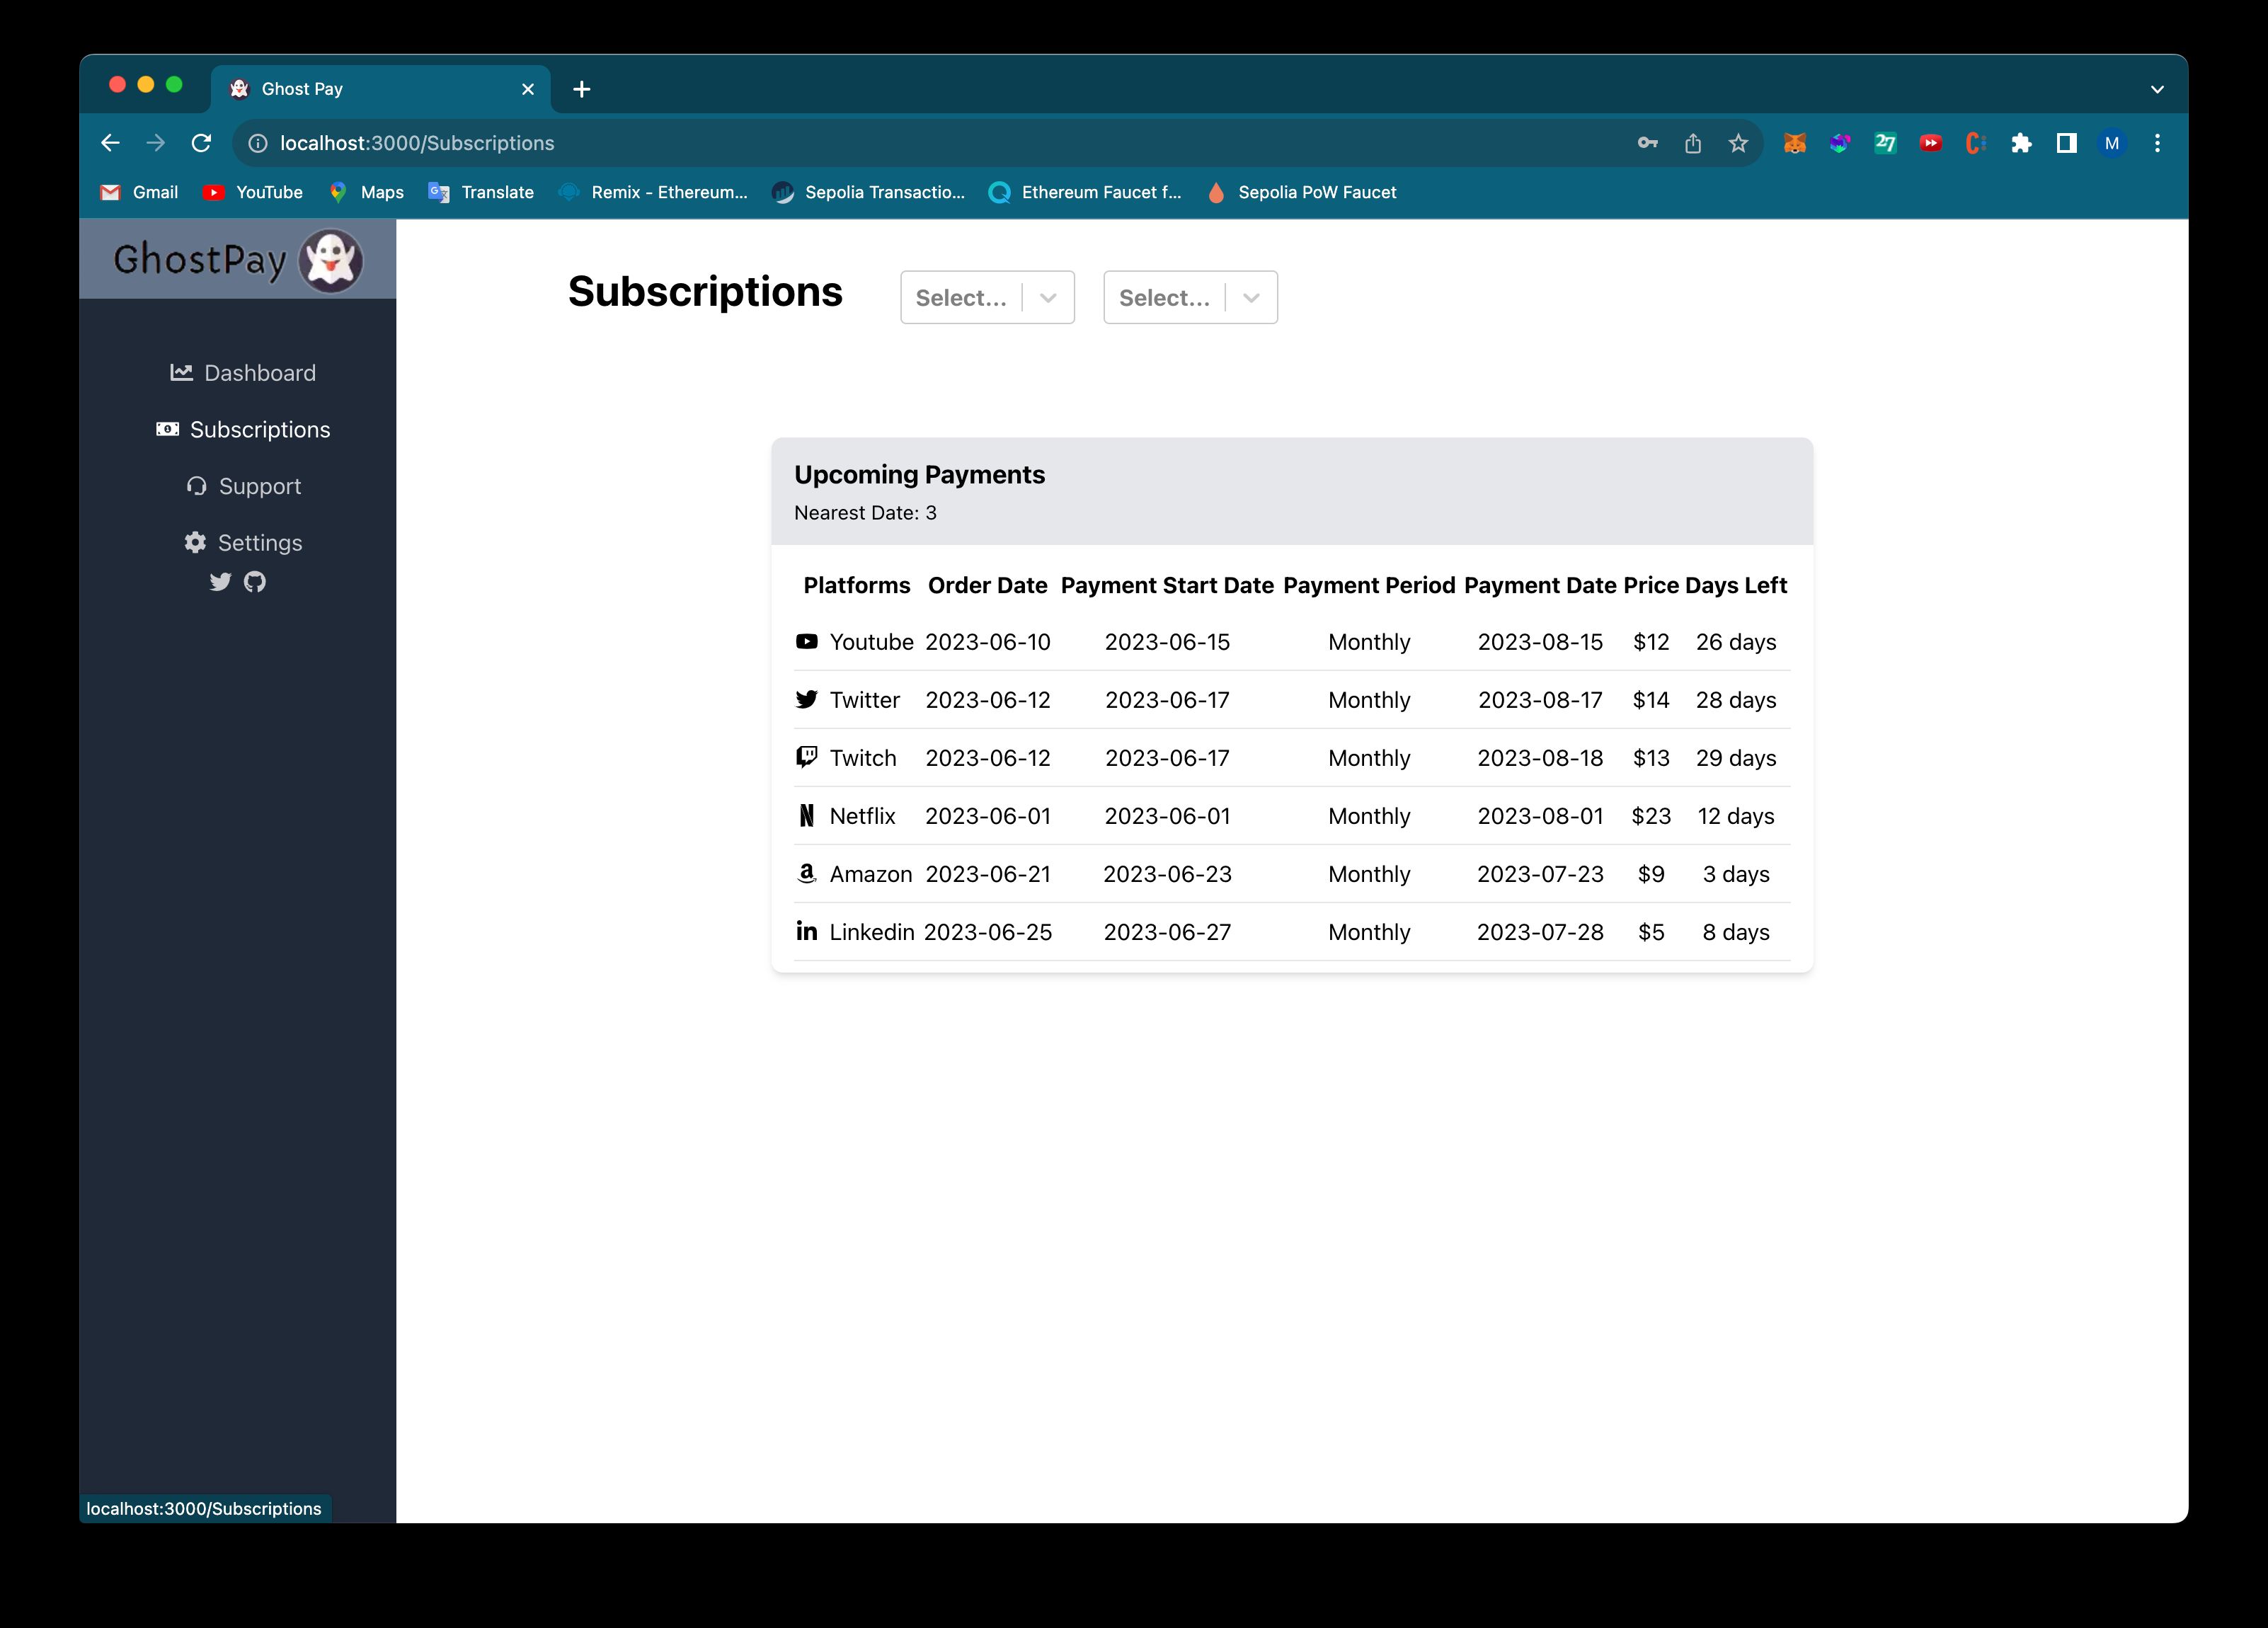The height and width of the screenshot is (1628, 2268).
Task: Click the YouTube platform icon
Action: pos(806,639)
